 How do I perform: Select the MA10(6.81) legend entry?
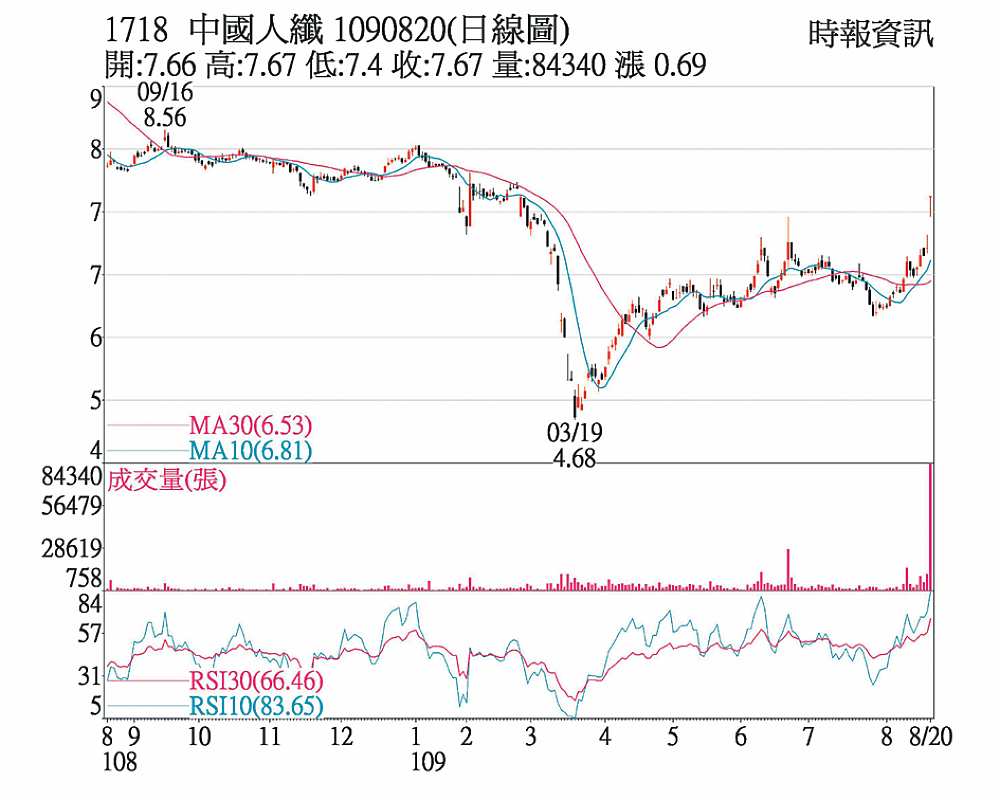(250, 451)
